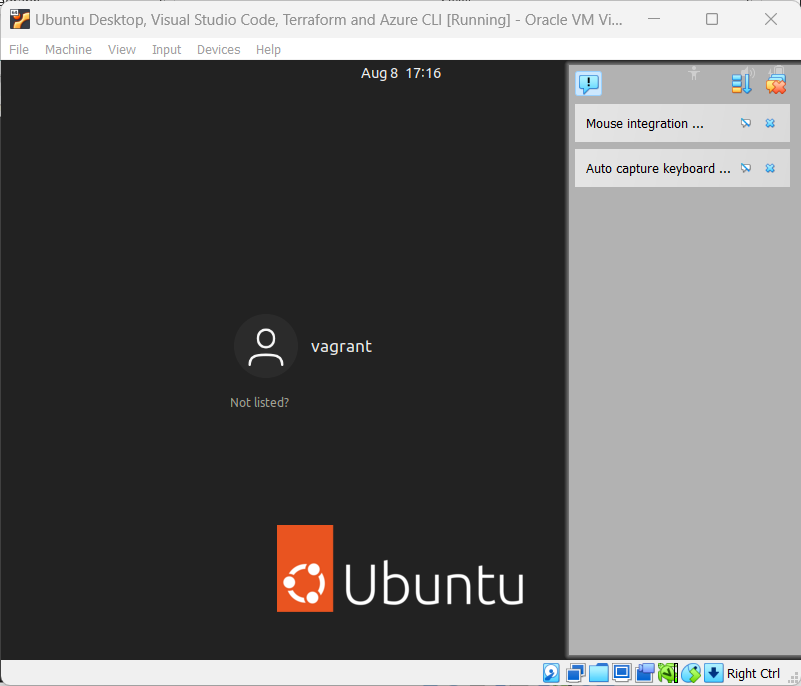
Task: Click the sort-notifications icon in the side panel
Action: [x=741, y=83]
